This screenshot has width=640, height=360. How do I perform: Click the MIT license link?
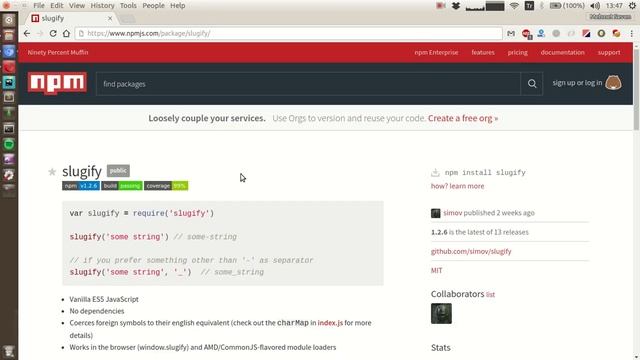pos(436,271)
